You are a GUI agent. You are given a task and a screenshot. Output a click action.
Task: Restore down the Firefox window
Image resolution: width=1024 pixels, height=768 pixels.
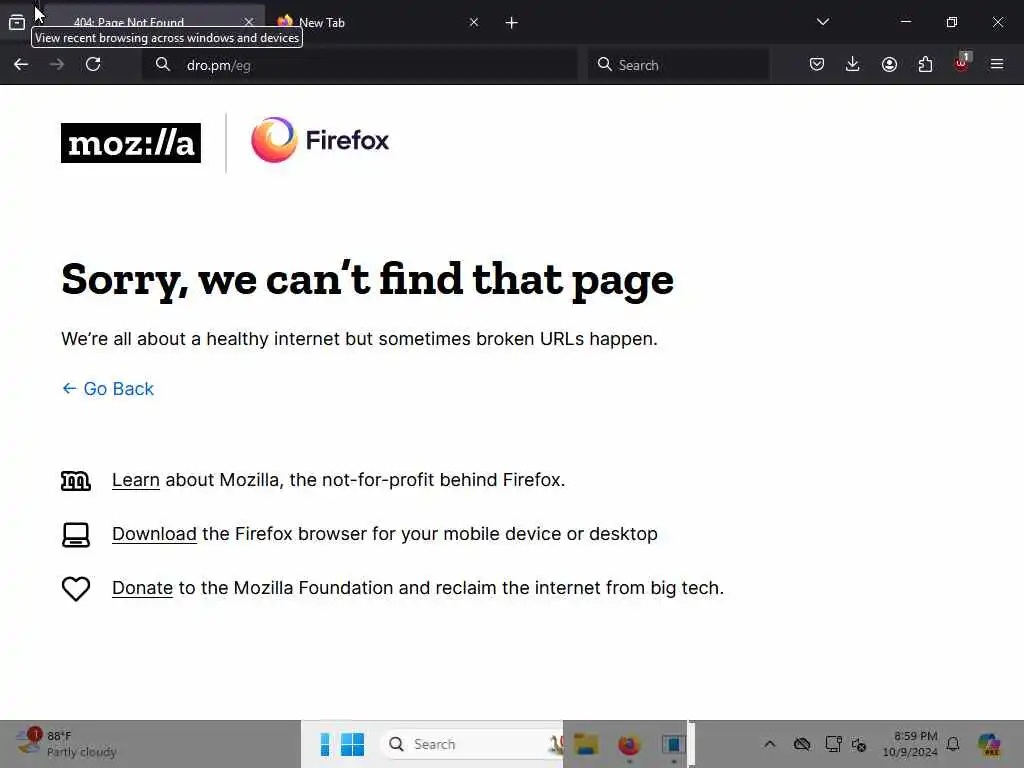(952, 22)
